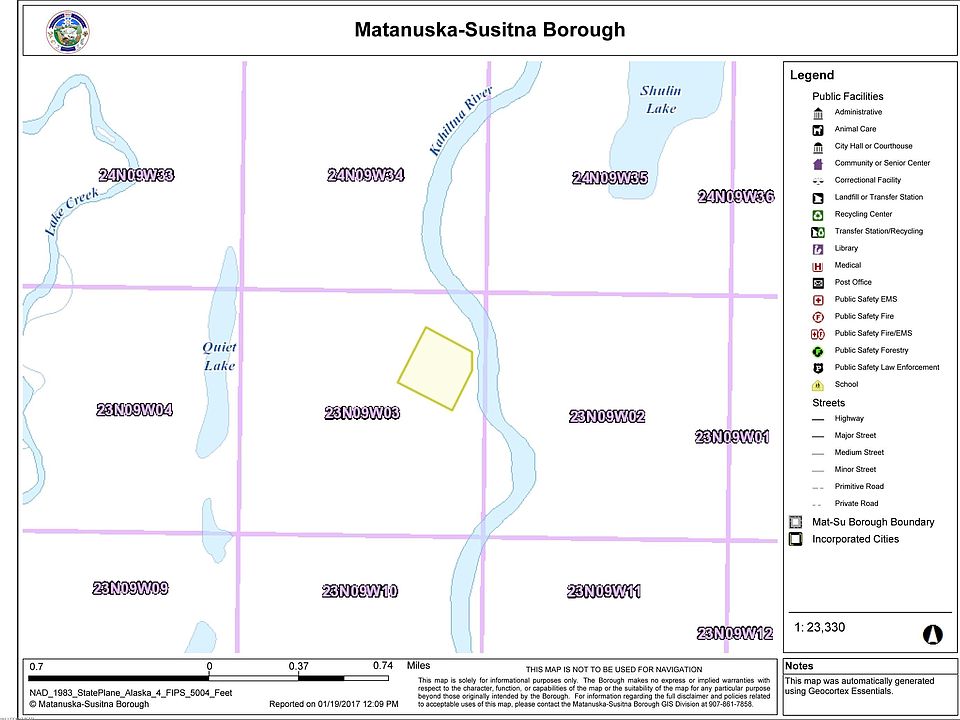Click the Public Safety Fire icon

(x=817, y=317)
